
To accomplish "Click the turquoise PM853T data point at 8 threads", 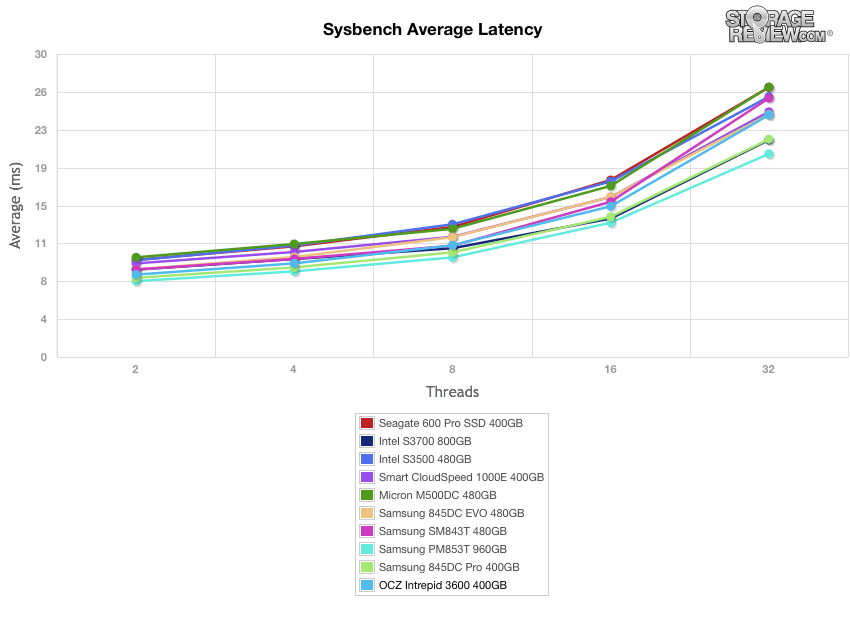I will tap(453, 257).
